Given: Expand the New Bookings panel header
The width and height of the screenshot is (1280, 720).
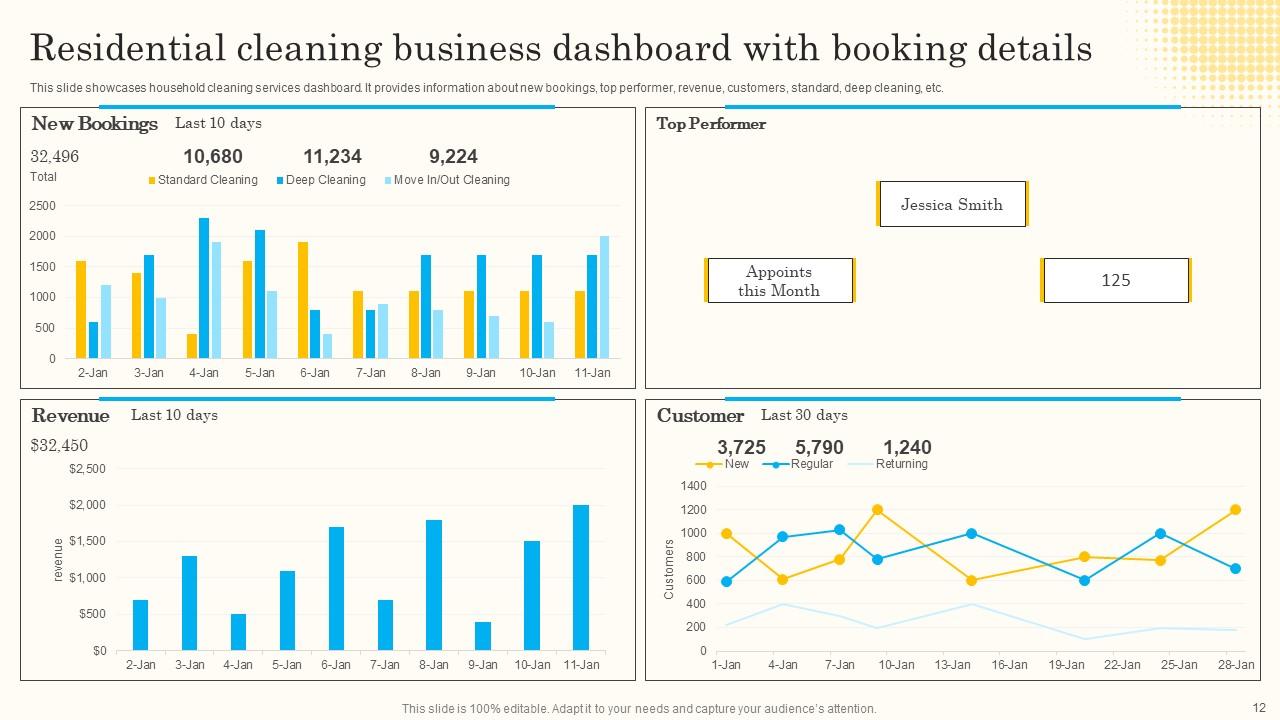Looking at the screenshot, I should tap(95, 124).
